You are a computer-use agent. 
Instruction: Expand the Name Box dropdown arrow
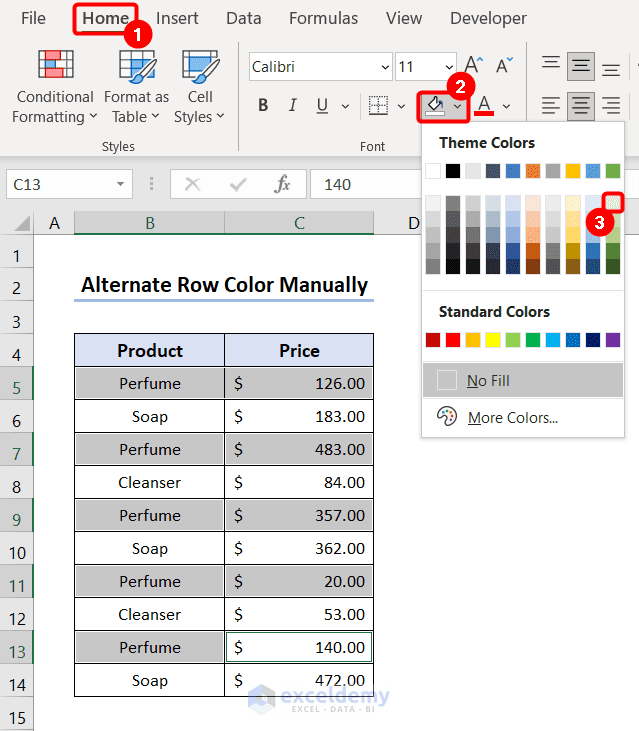[x=120, y=184]
